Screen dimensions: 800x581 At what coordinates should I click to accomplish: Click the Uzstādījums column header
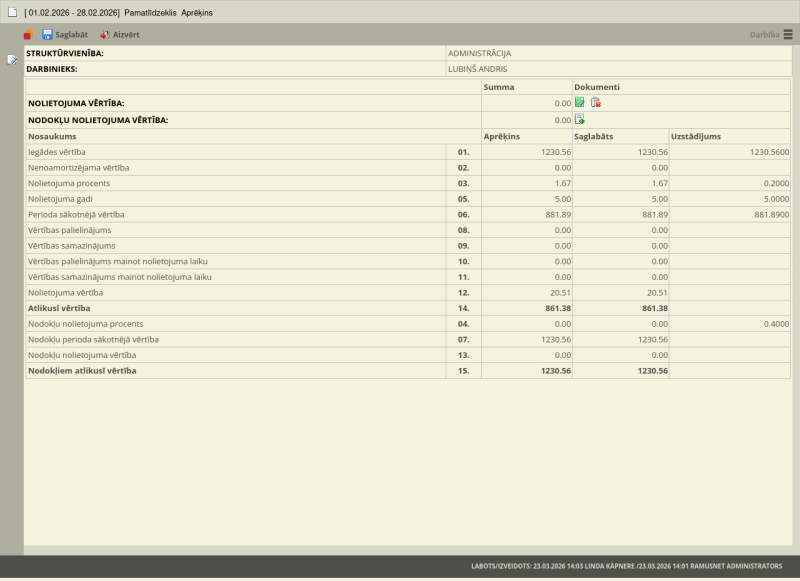697,136
